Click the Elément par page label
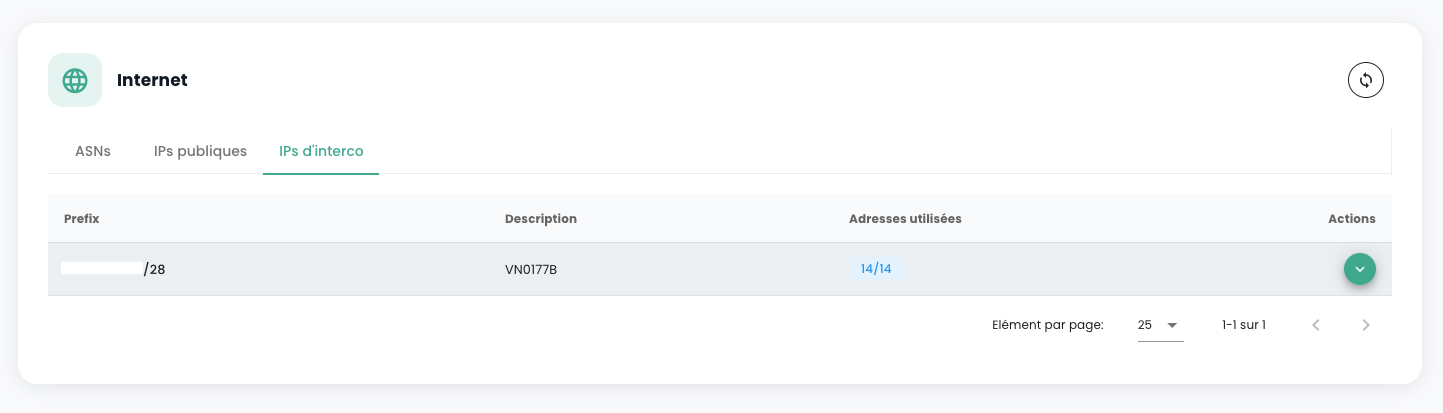Screen dimensions: 1443x413 click(1047, 325)
